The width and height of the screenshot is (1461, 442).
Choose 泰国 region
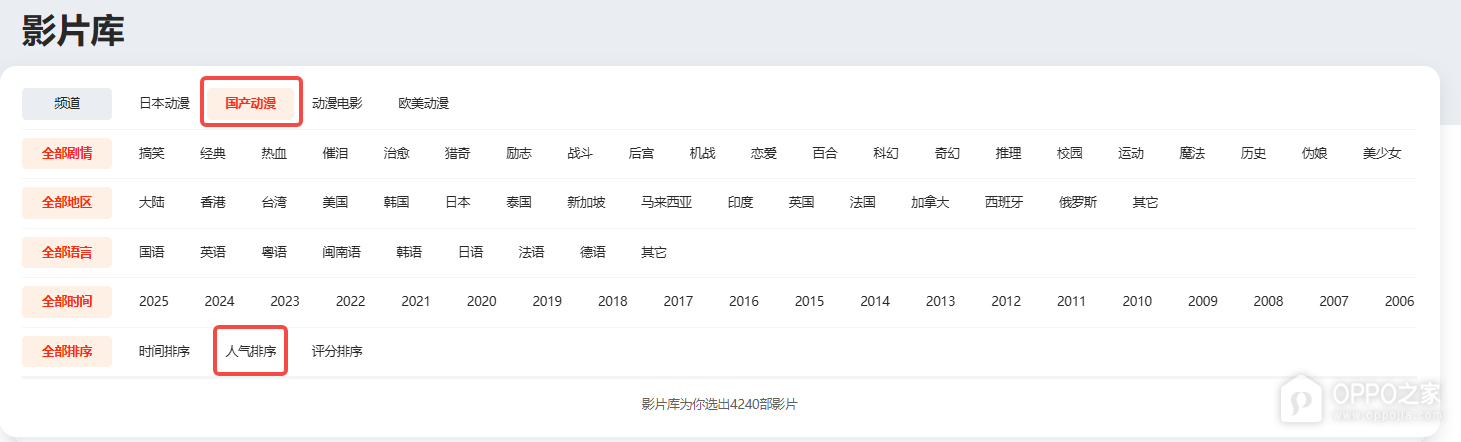tap(519, 202)
